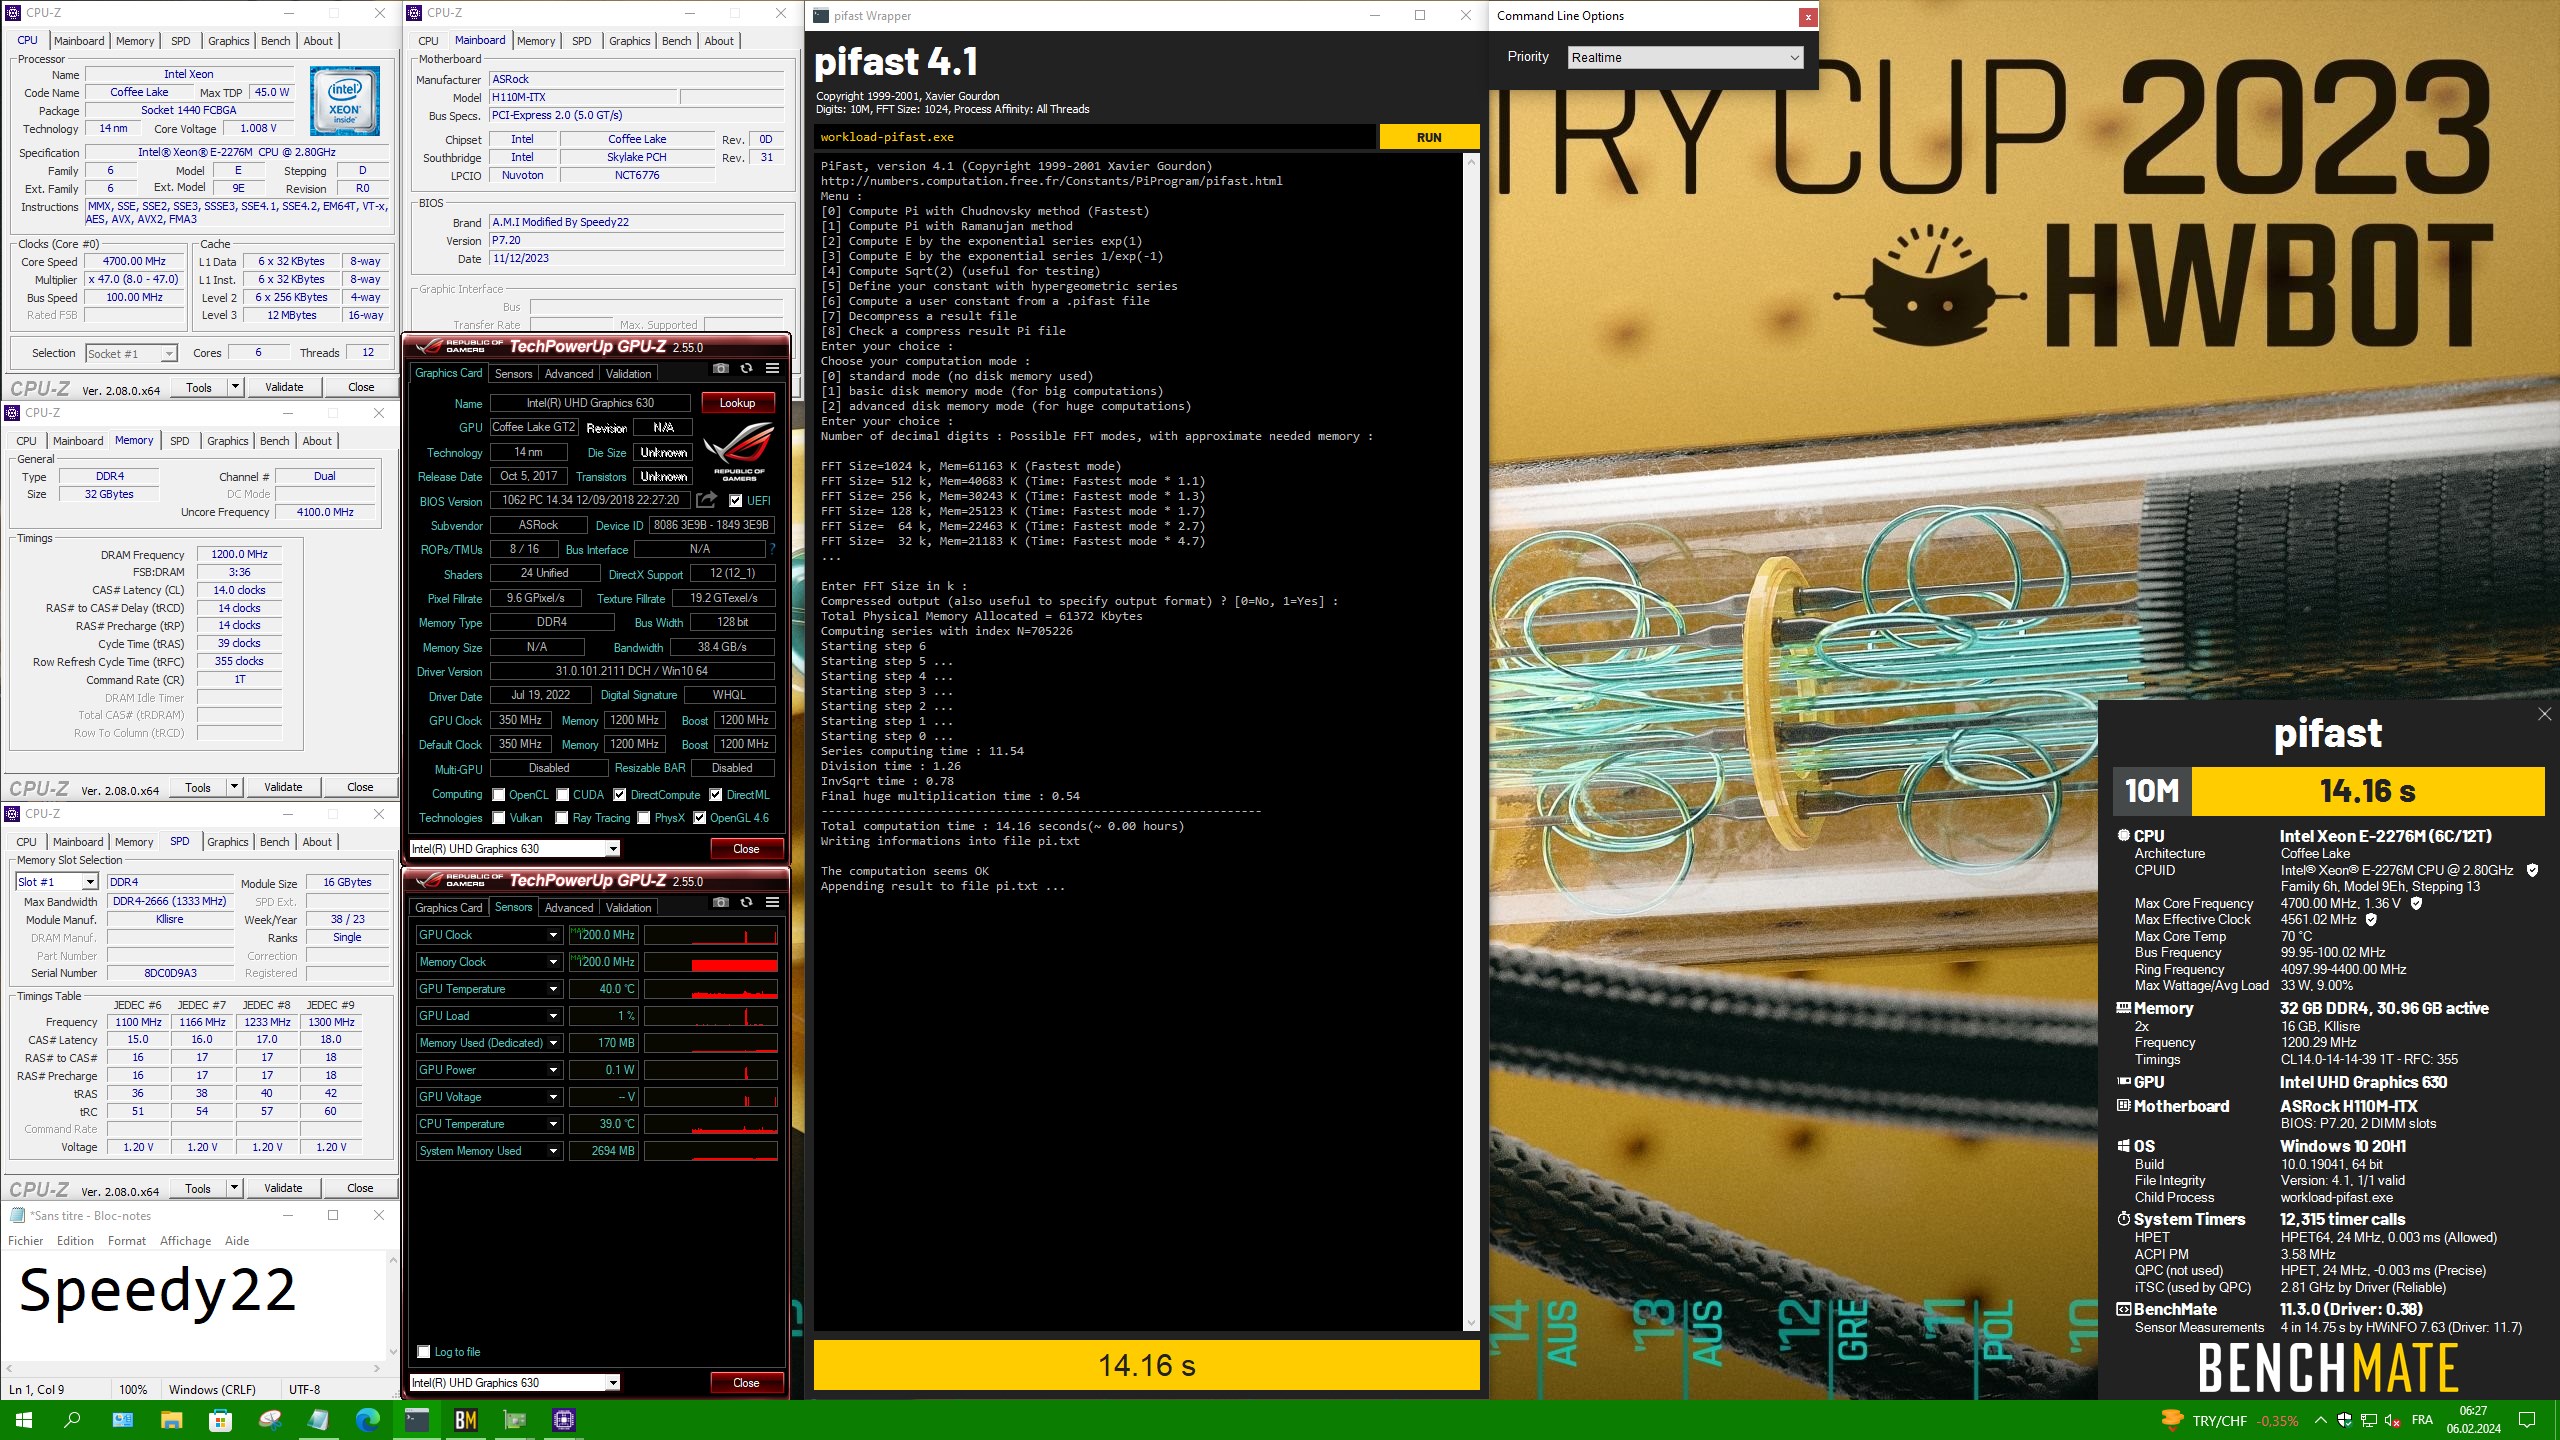Open the Socket #1 selection dropdown in CPU-Z

click(x=131, y=353)
